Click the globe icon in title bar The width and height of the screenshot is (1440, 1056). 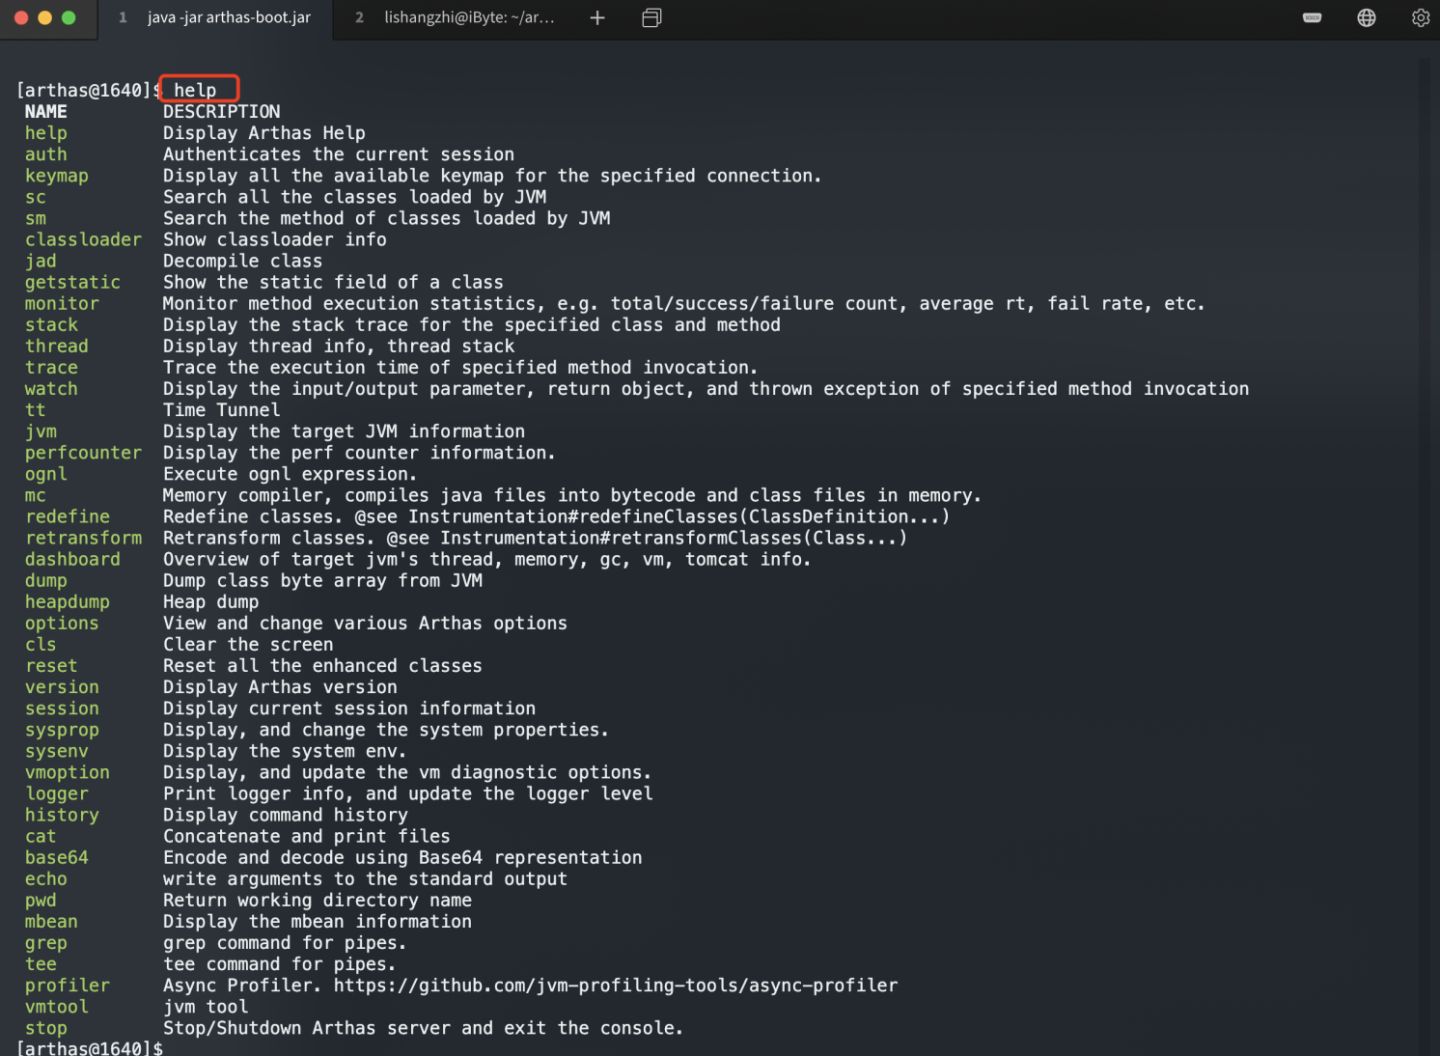(x=1366, y=18)
